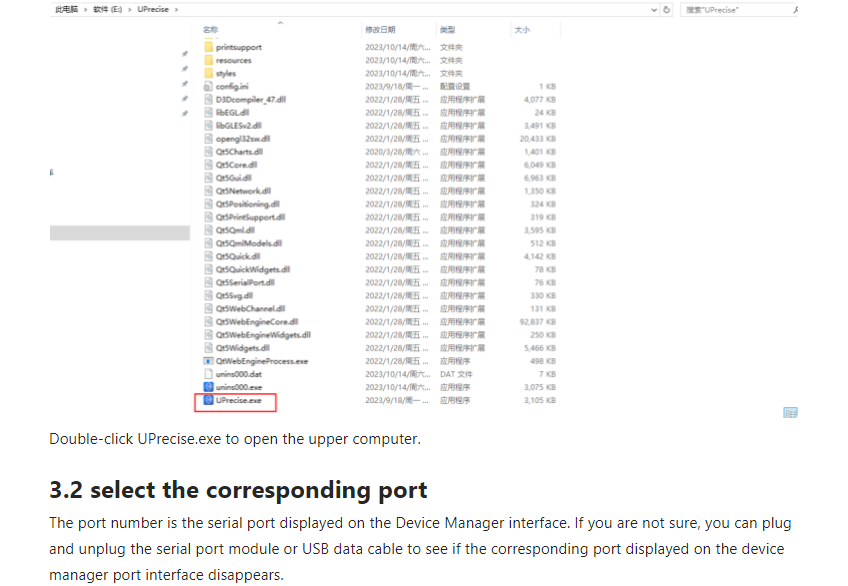Refresh the folder with the address bar icon
This screenshot has height=586, width=848.
point(667,9)
